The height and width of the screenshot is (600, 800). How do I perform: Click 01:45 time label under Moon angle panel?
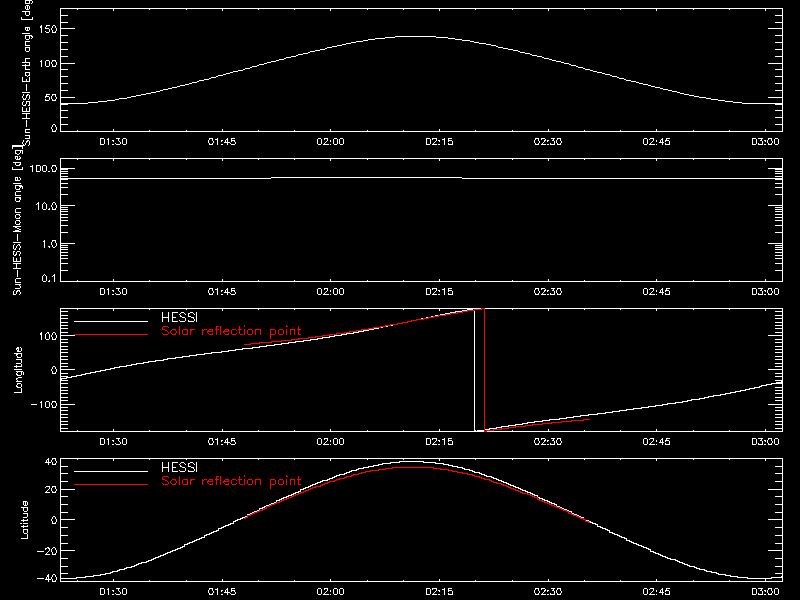pos(222,292)
